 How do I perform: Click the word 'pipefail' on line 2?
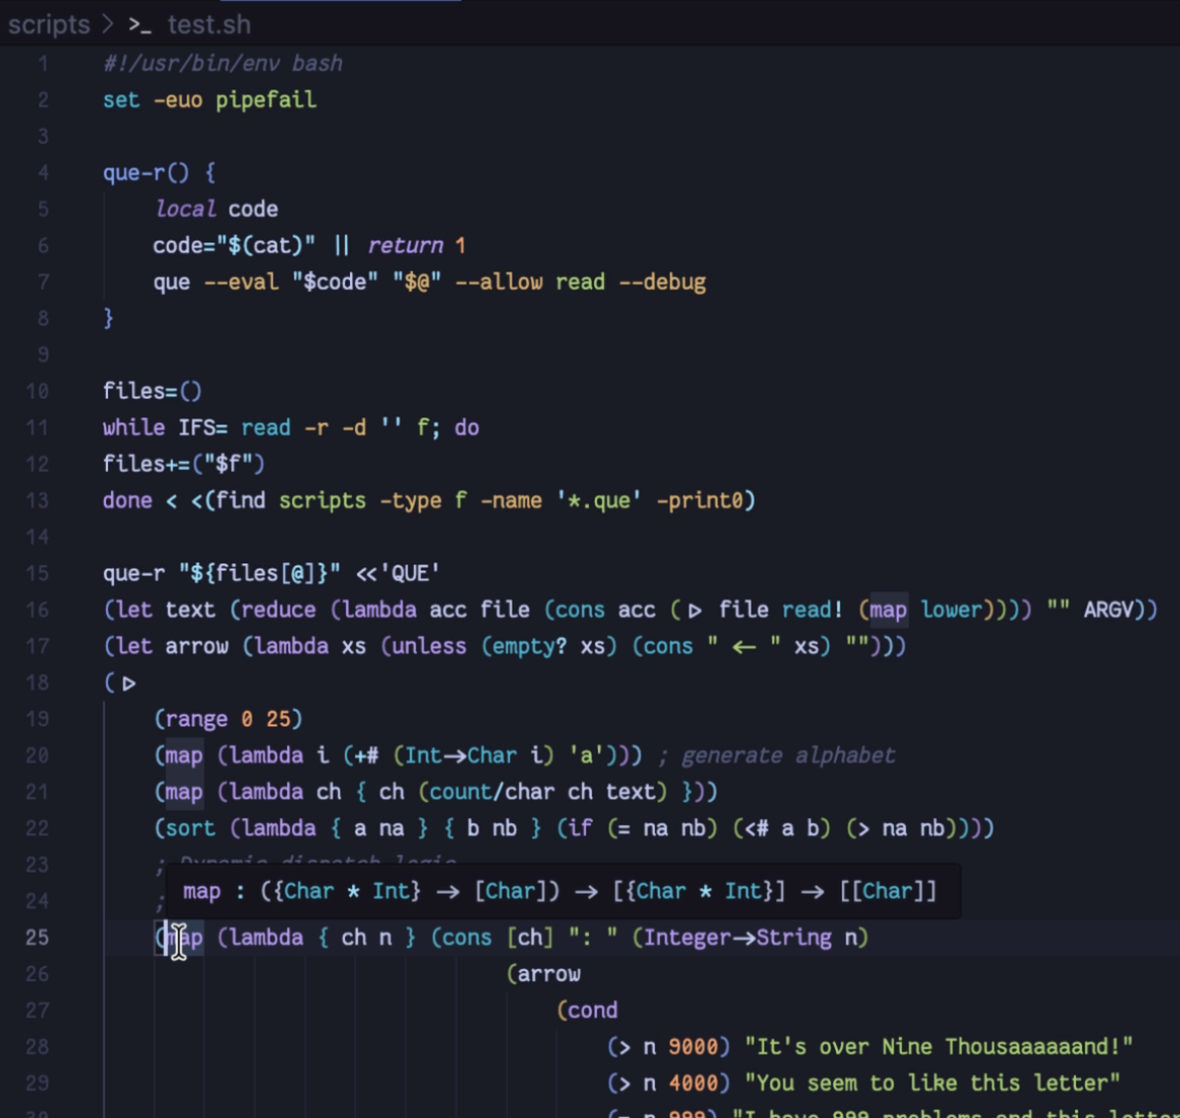[x=266, y=100]
